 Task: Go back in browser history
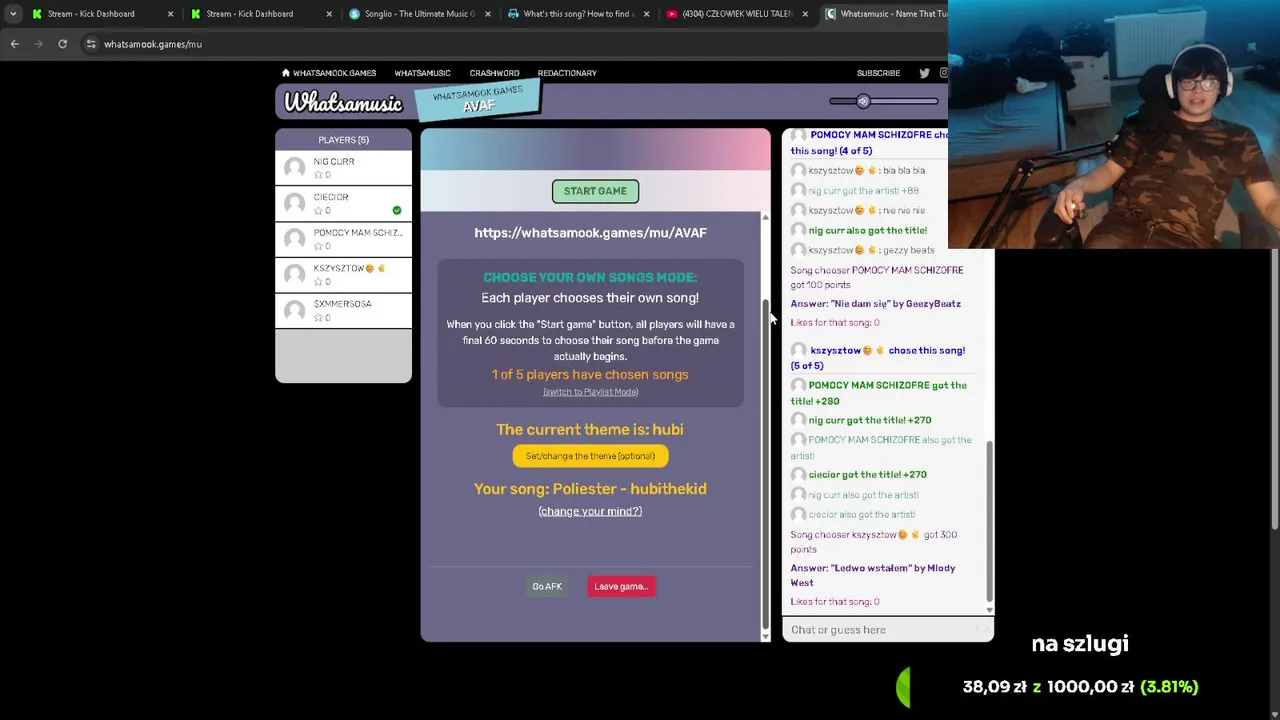[14, 44]
